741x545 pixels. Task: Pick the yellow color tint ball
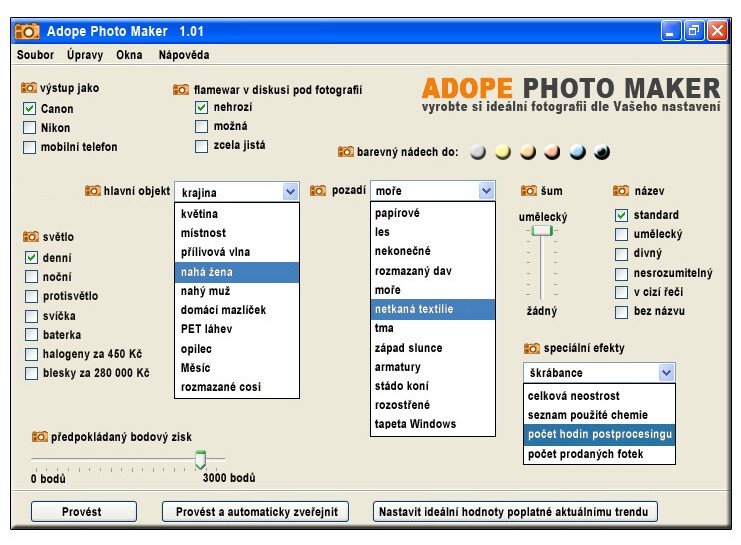(503, 152)
